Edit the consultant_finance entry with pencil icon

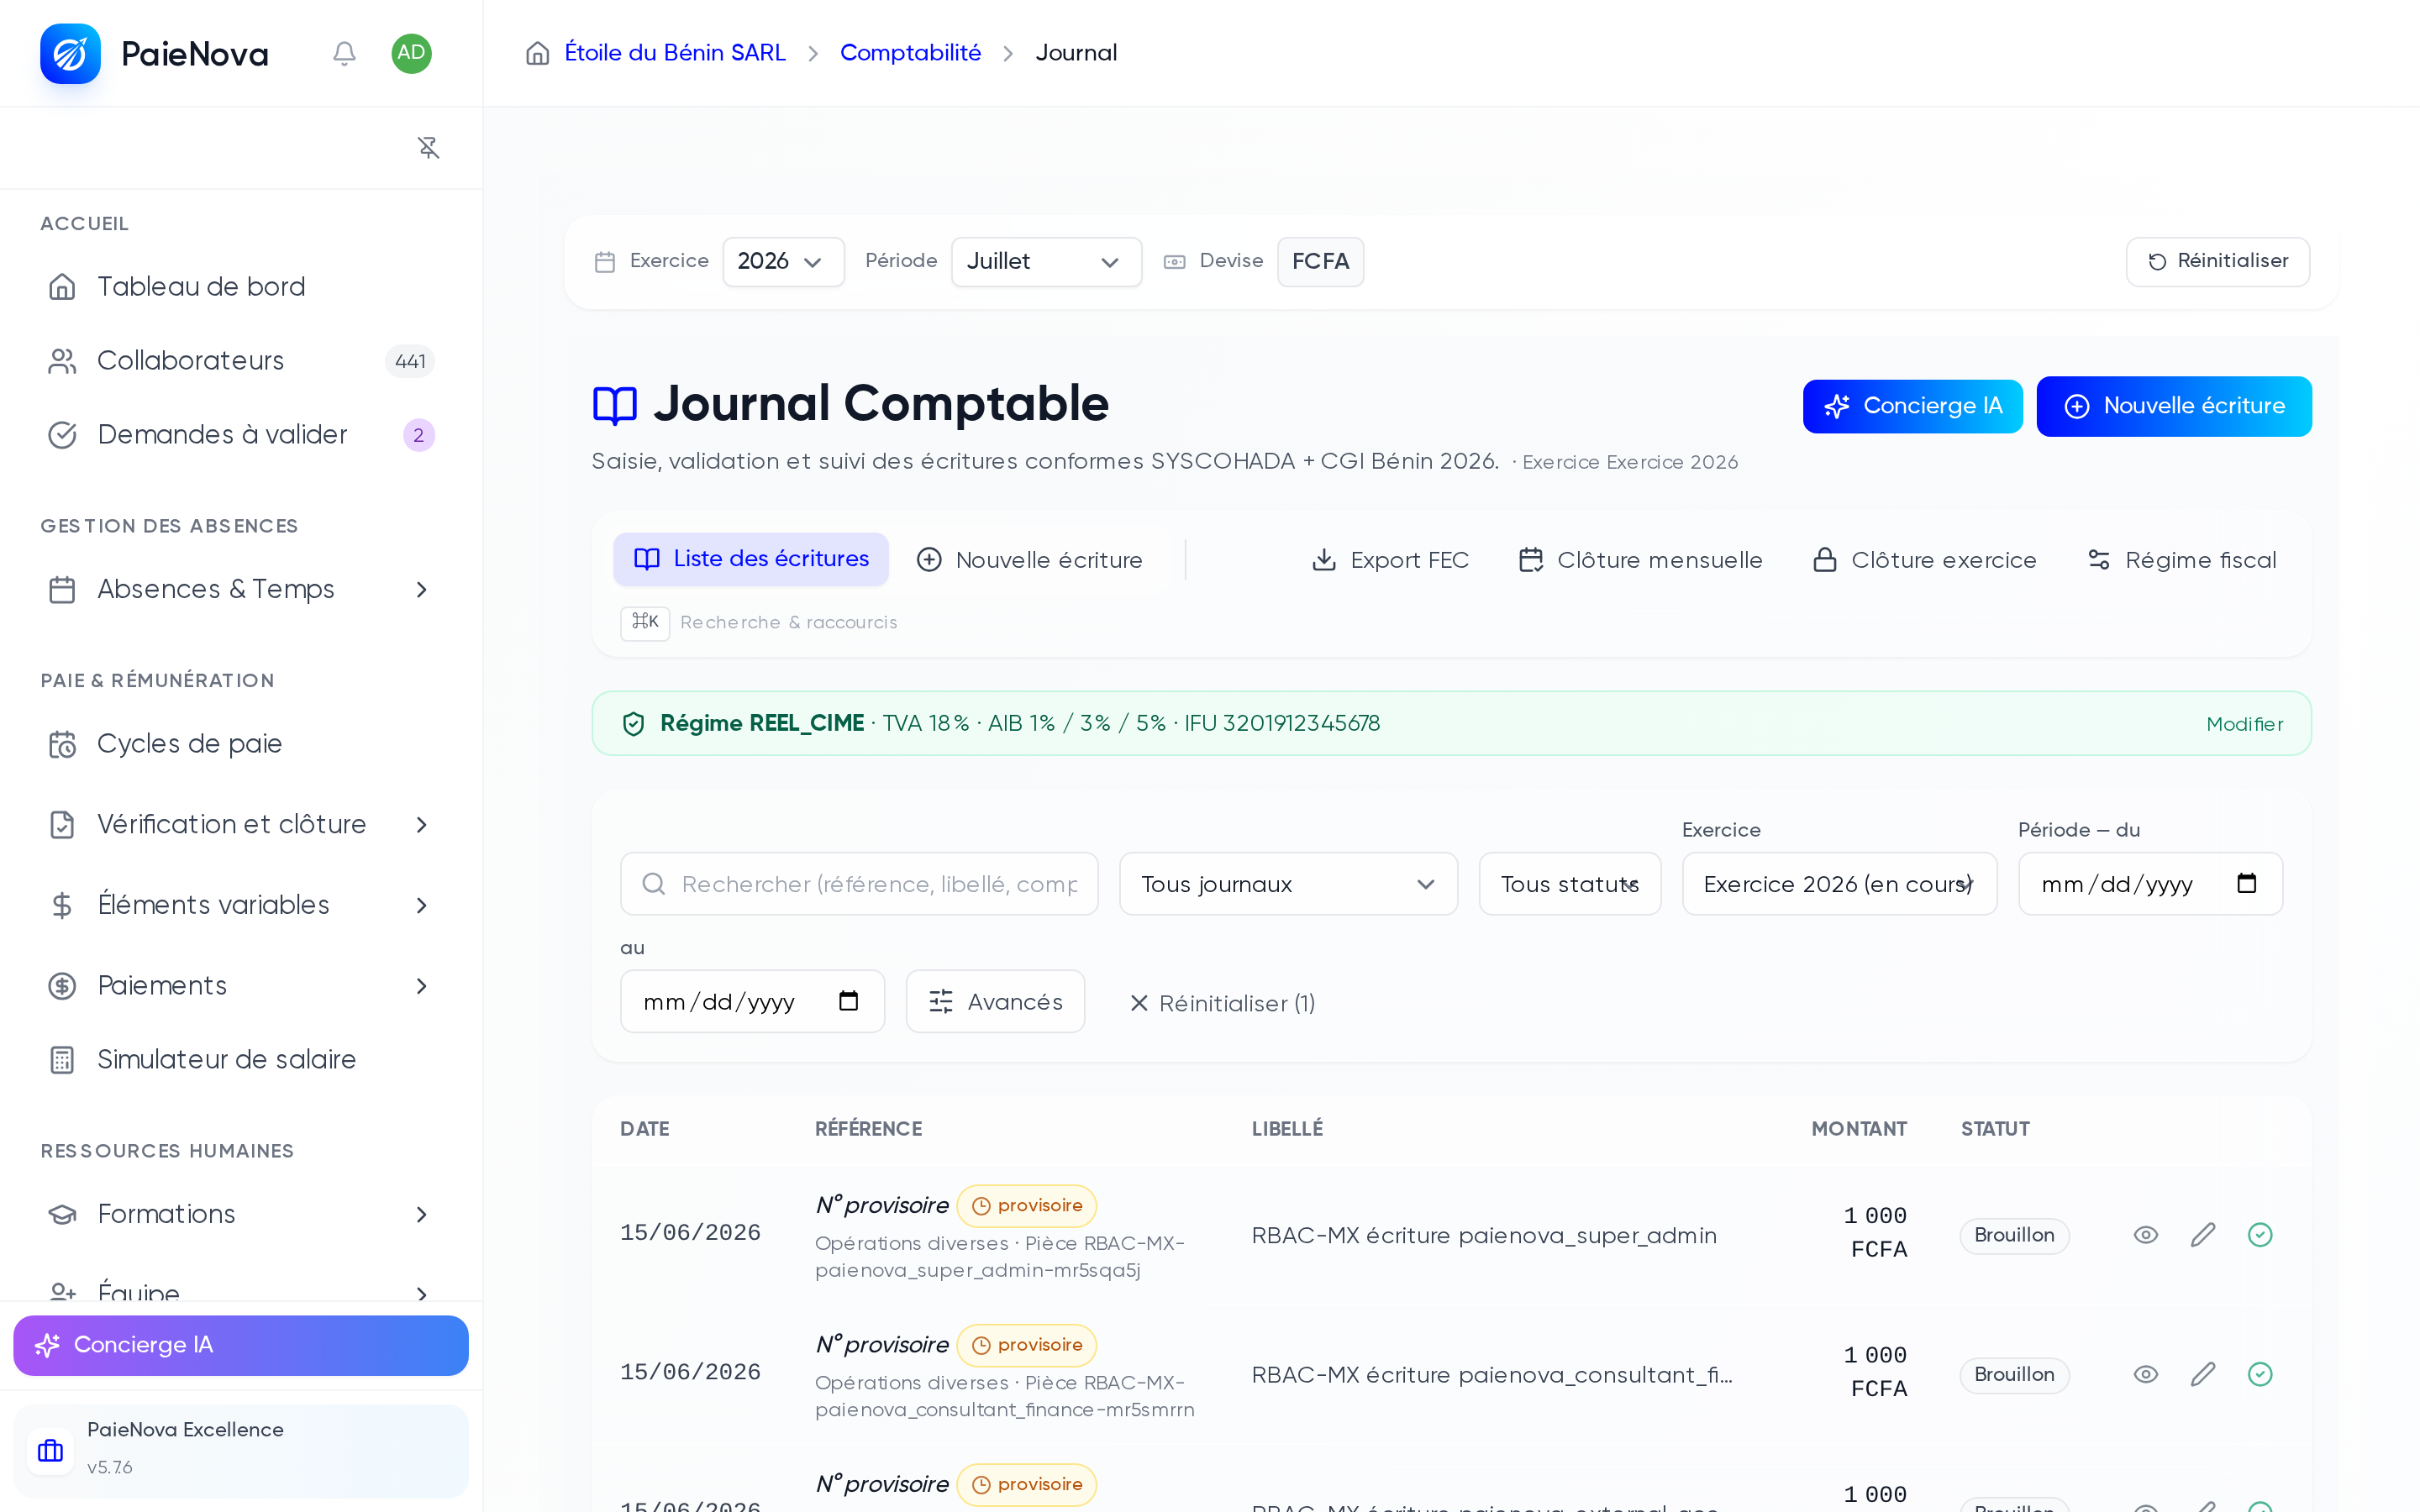point(2203,1374)
